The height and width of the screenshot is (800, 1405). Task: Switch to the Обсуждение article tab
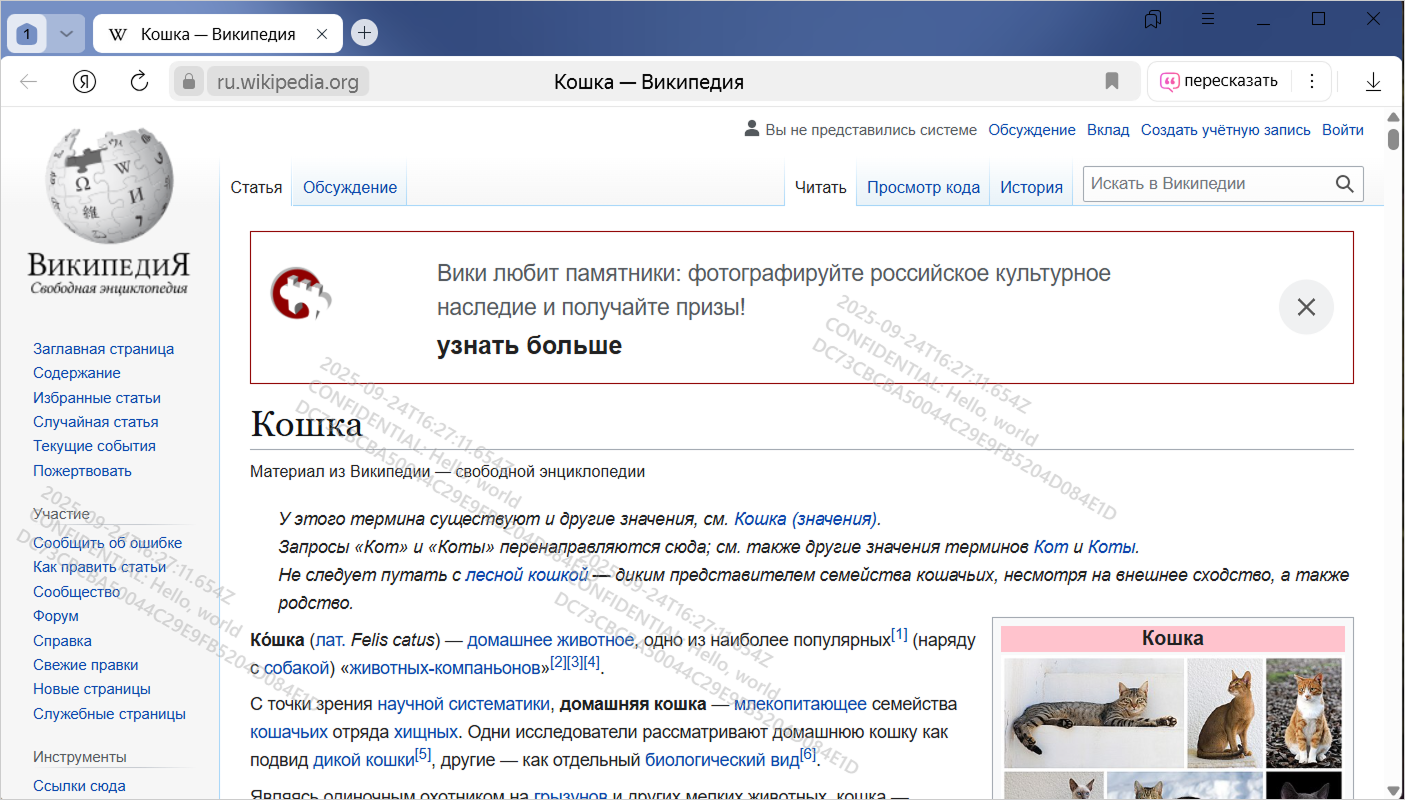click(349, 187)
